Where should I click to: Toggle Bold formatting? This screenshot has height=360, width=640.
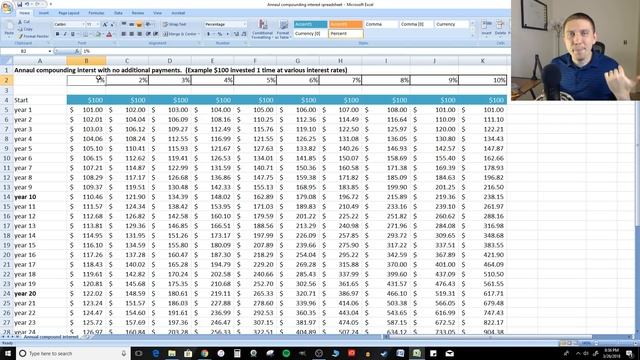pos(57,34)
